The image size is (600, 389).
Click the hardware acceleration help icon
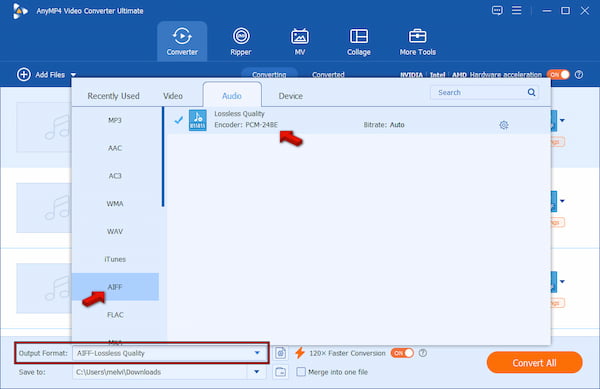[x=579, y=75]
